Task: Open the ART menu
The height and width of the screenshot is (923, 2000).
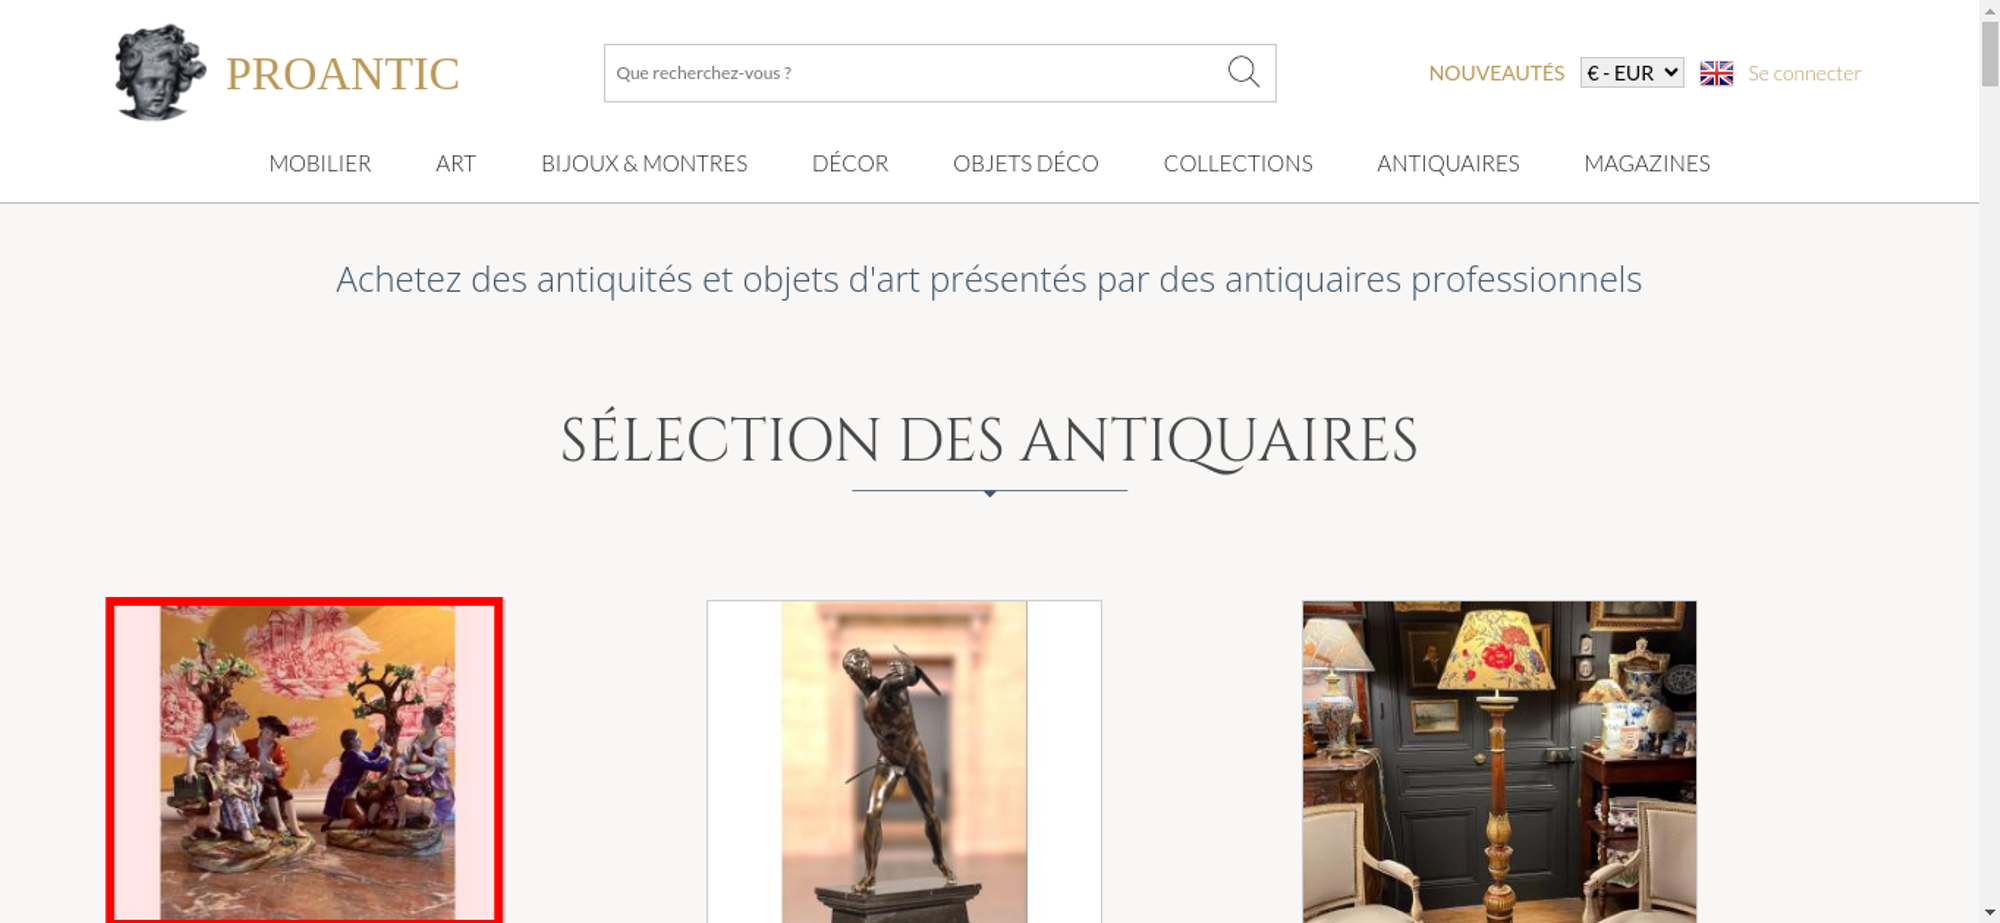Action: coord(456,163)
